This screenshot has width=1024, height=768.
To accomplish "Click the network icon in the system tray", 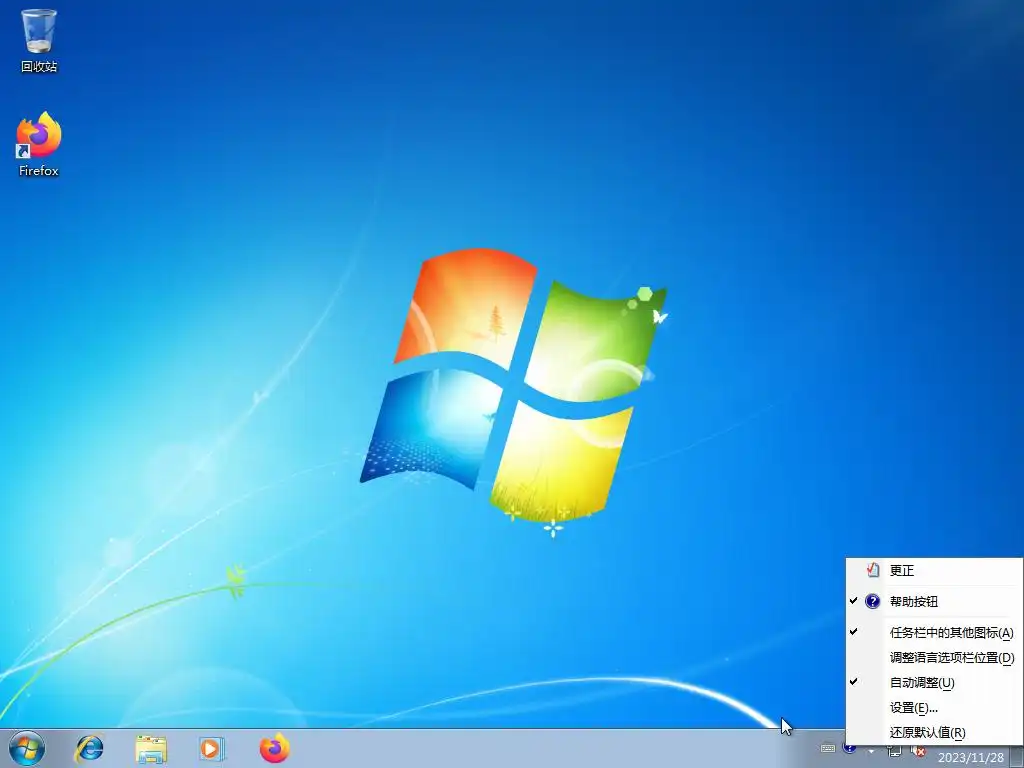I will point(894,752).
